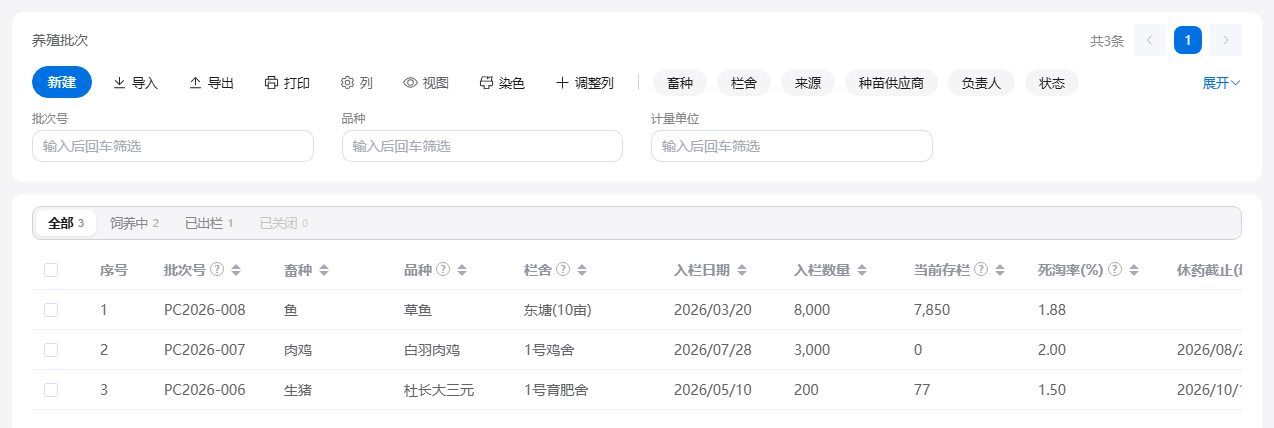Click the 8,000 entry quantity value
Viewport: 1274px width, 428px height.
click(812, 310)
